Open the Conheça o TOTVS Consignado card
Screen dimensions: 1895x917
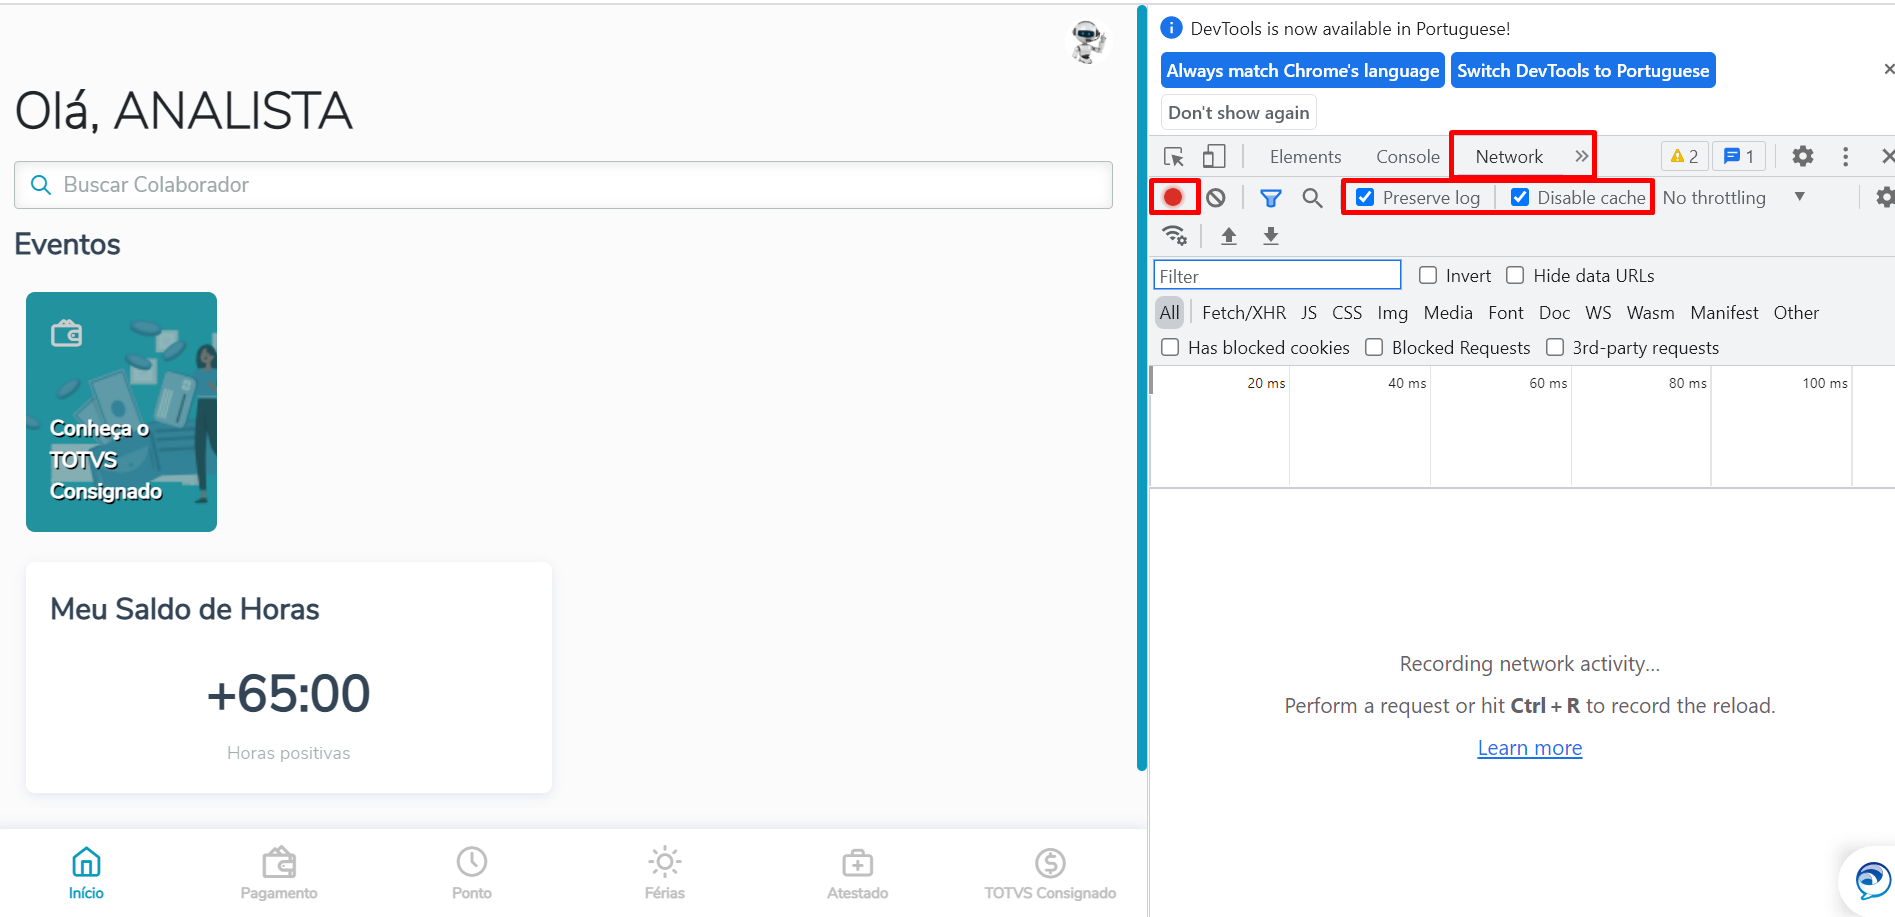(121, 412)
